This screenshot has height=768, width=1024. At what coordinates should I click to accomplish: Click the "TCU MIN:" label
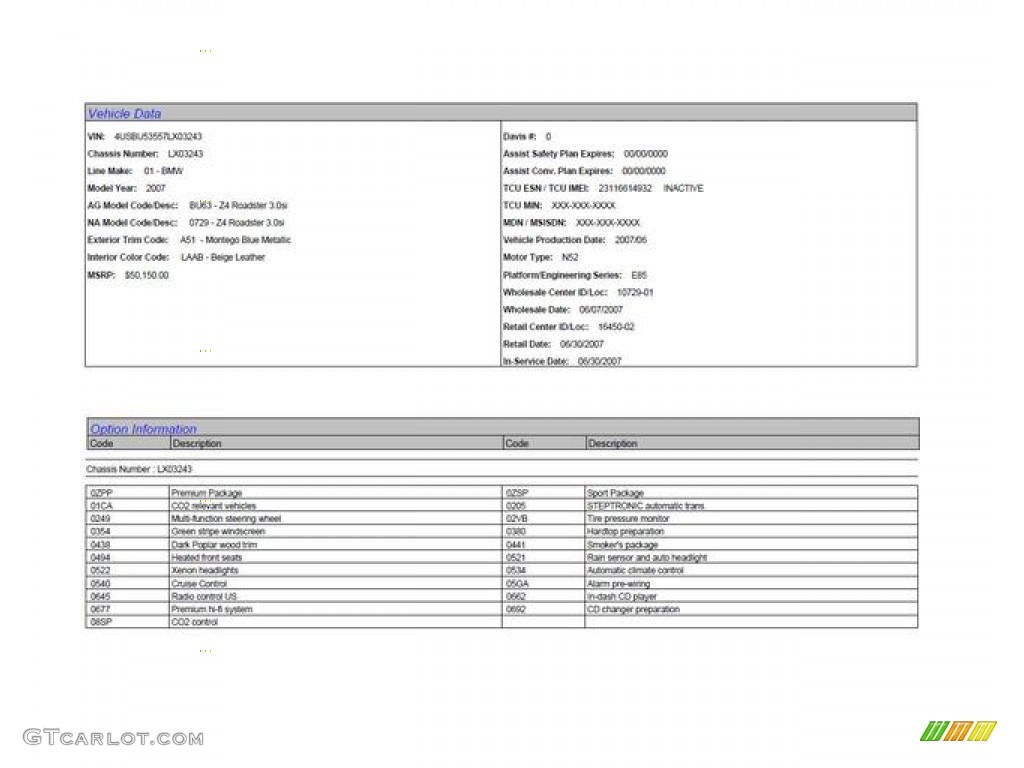click(522, 205)
